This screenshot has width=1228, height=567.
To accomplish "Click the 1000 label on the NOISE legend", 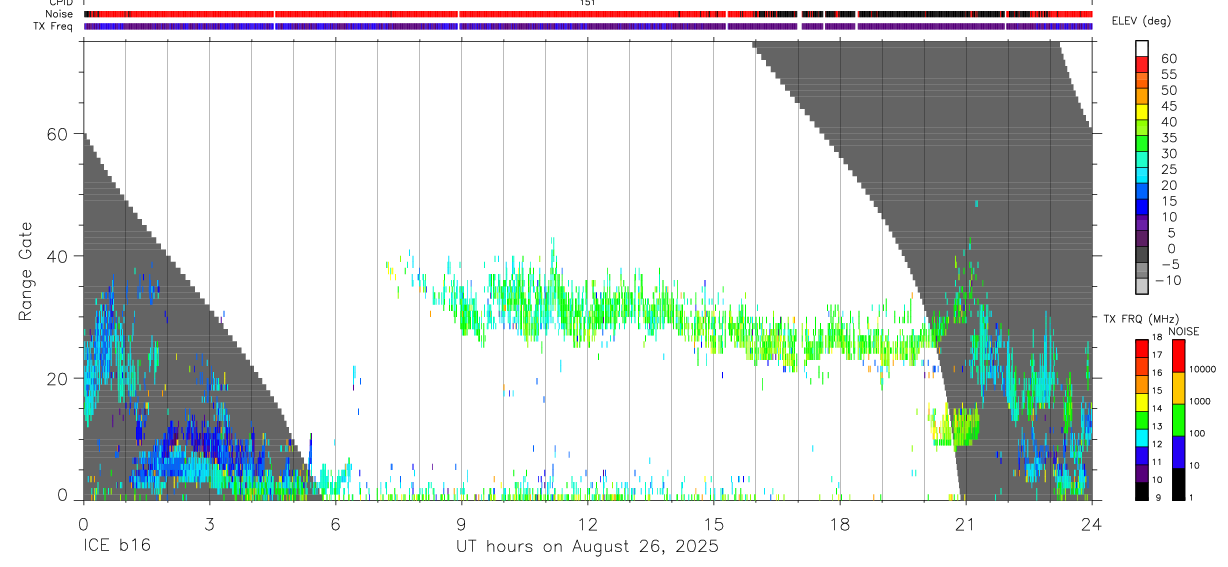I will point(1201,401).
